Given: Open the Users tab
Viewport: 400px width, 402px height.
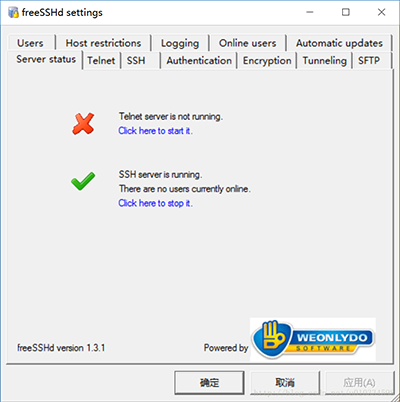Looking at the screenshot, I should (30, 43).
